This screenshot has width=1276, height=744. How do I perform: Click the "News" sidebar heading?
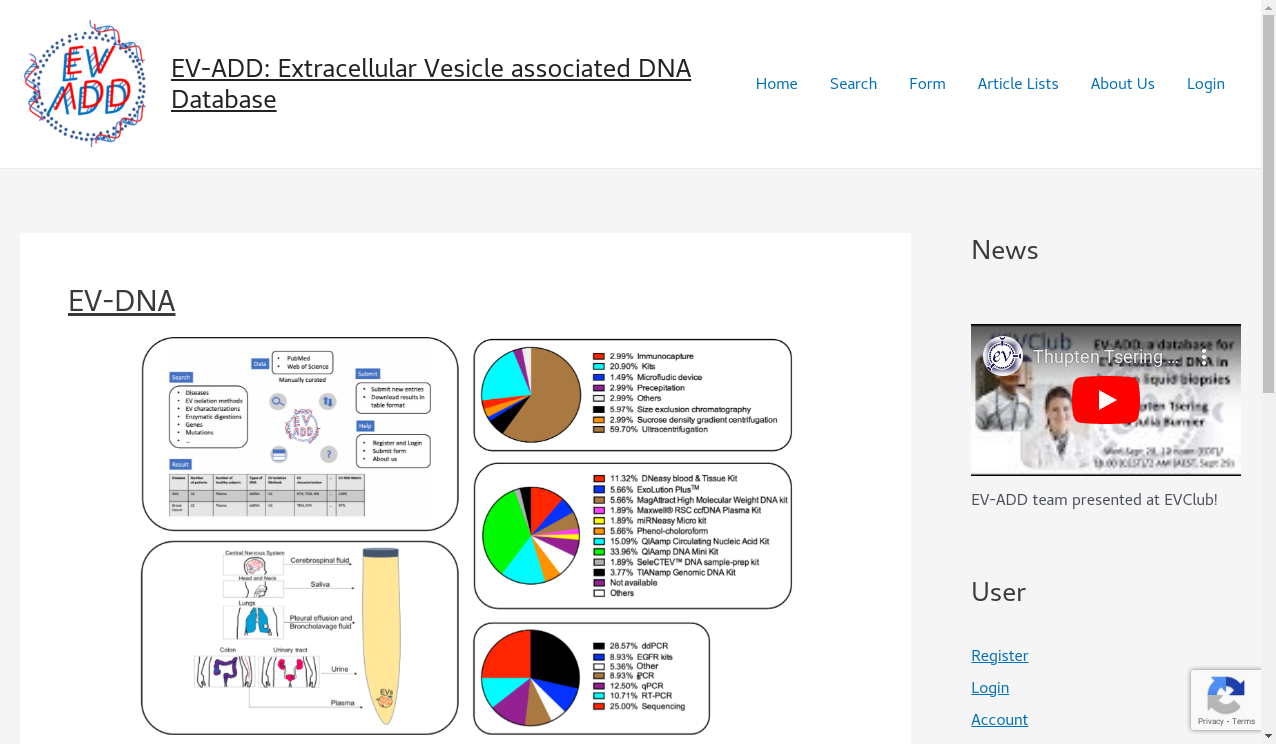tap(1004, 250)
